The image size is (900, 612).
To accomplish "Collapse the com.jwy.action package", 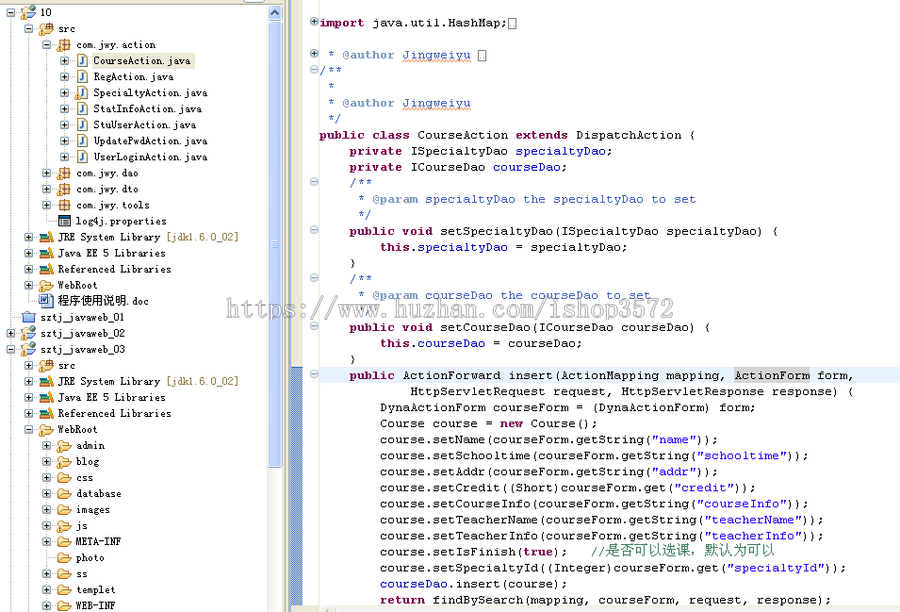I will click(x=46, y=44).
